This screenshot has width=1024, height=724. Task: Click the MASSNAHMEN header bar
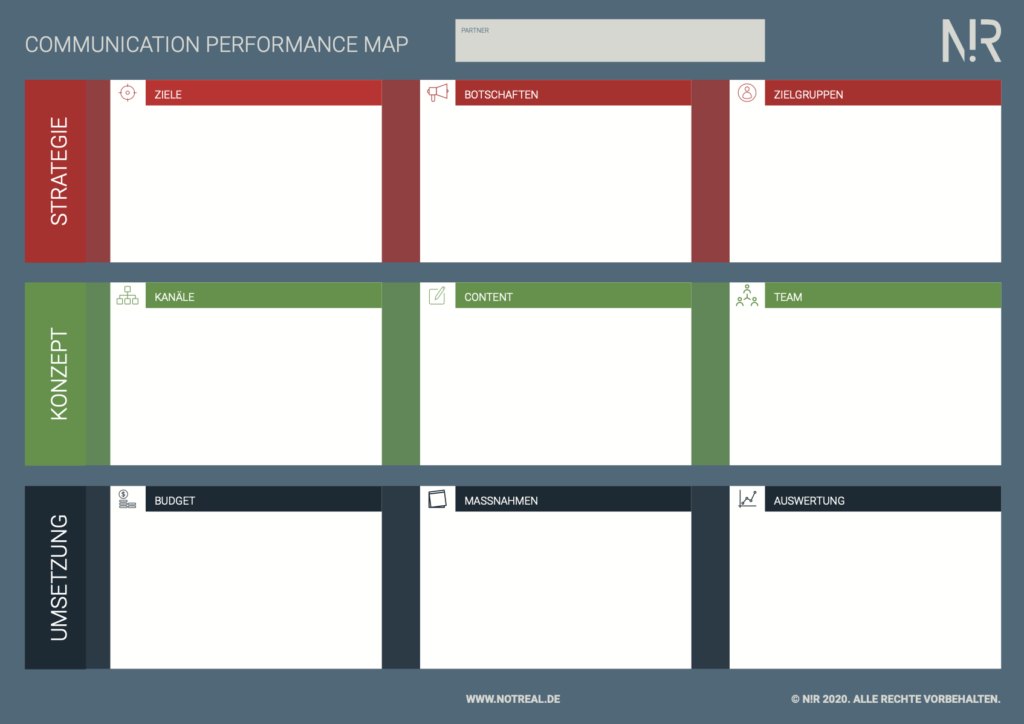(573, 500)
